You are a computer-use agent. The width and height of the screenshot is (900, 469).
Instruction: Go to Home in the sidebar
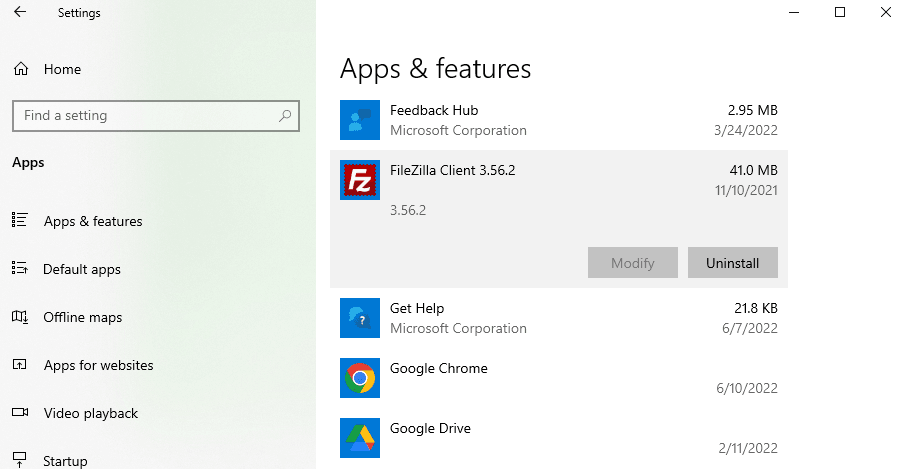pyautogui.click(x=63, y=69)
